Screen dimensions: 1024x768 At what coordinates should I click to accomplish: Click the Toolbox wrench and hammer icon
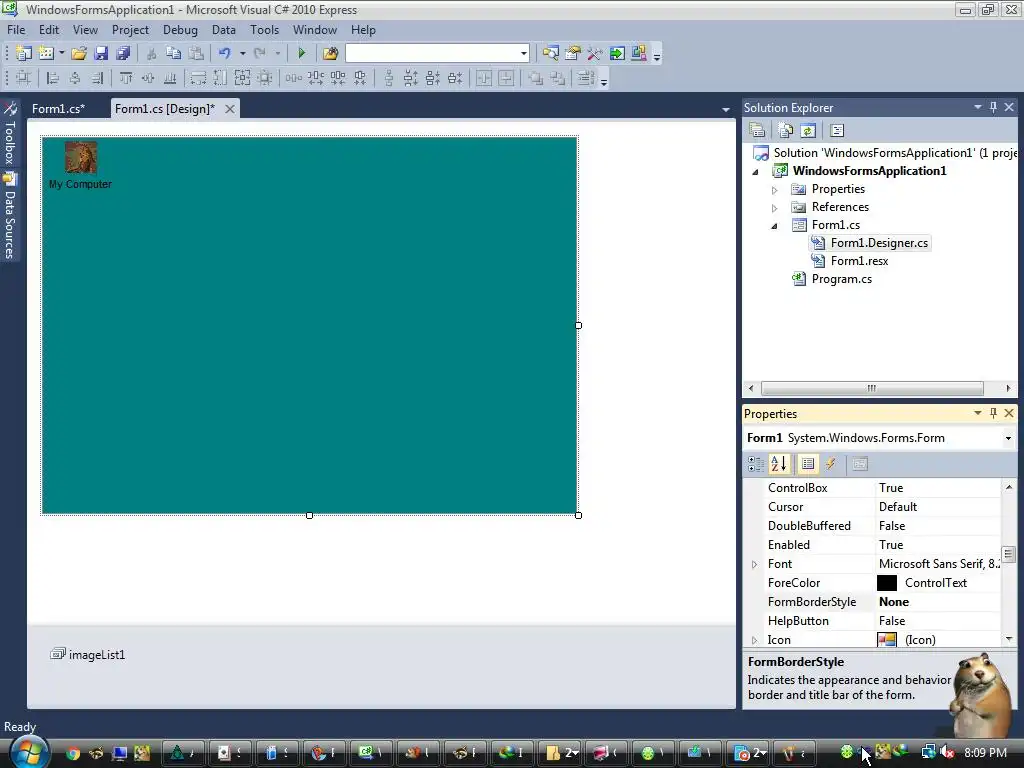(x=594, y=54)
